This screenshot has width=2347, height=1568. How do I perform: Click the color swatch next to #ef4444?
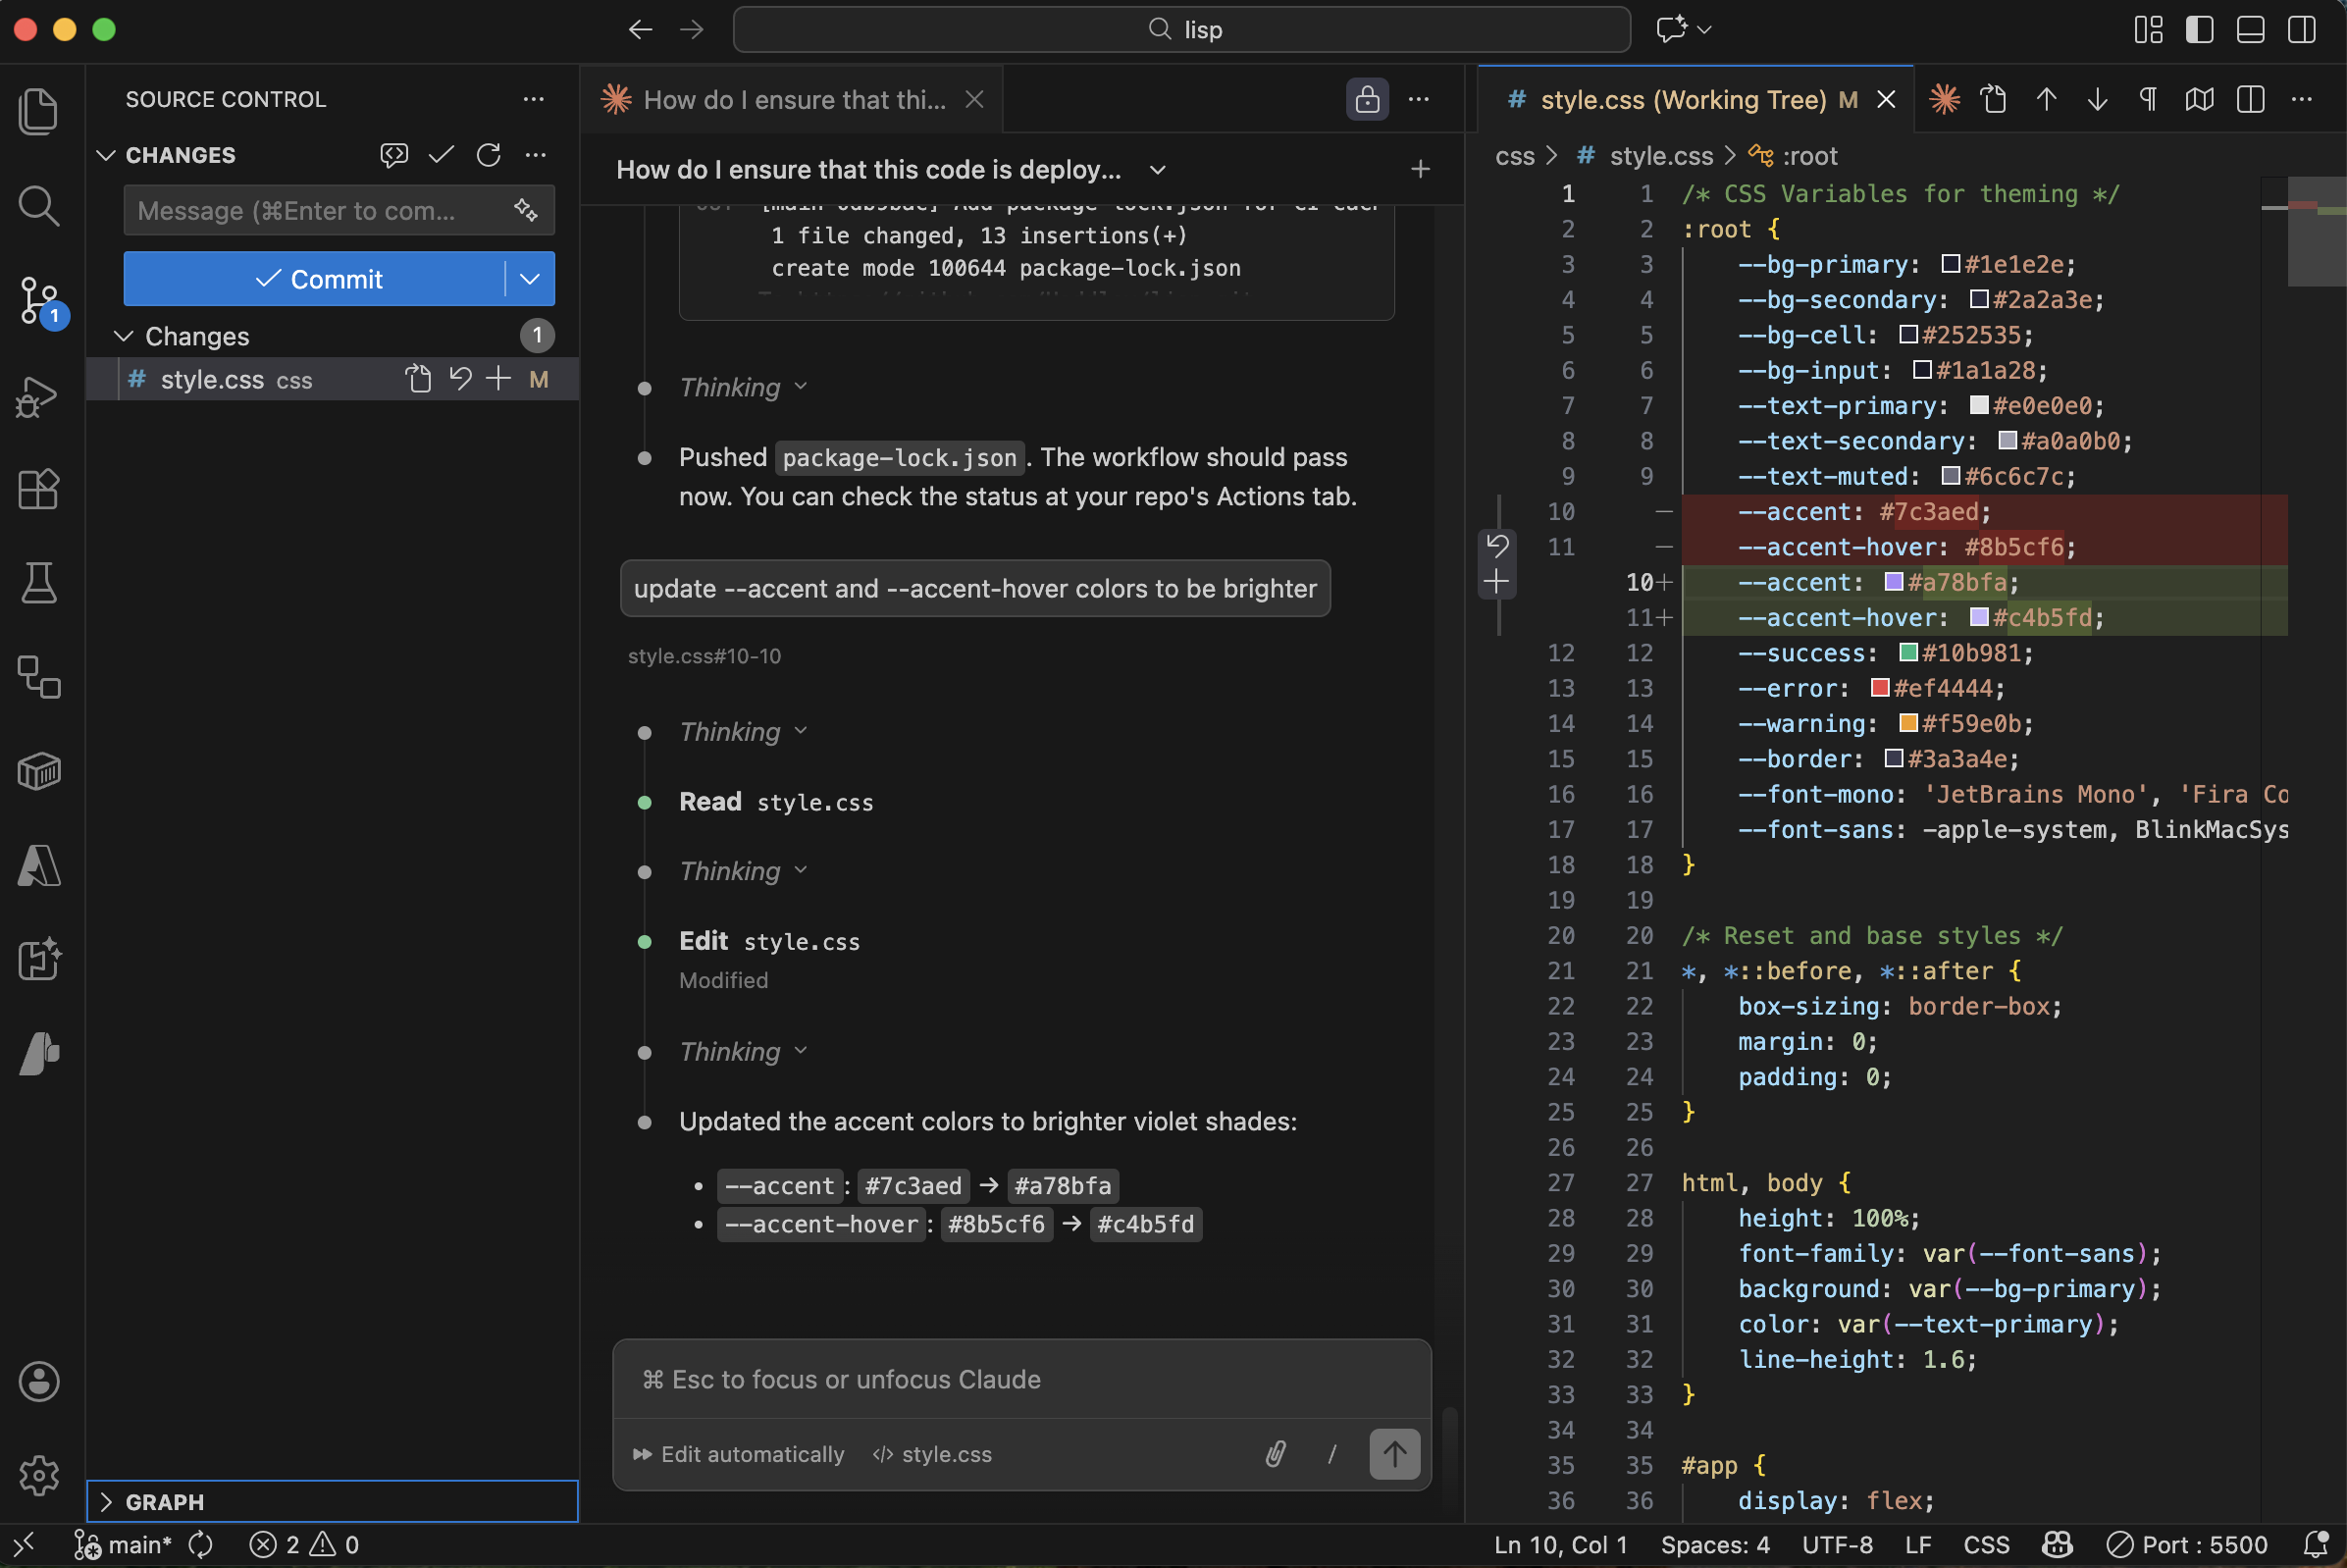[x=1881, y=688]
